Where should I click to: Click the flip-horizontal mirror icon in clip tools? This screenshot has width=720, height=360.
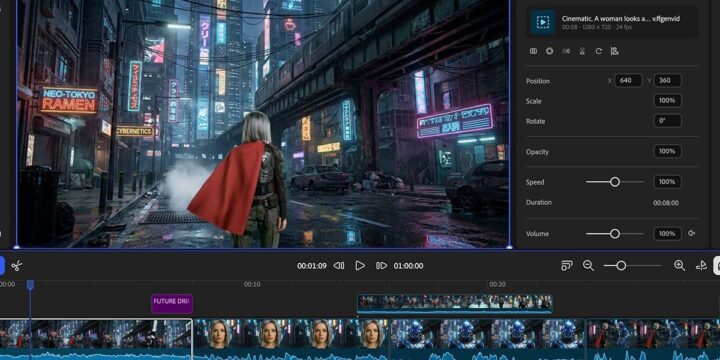click(566, 51)
